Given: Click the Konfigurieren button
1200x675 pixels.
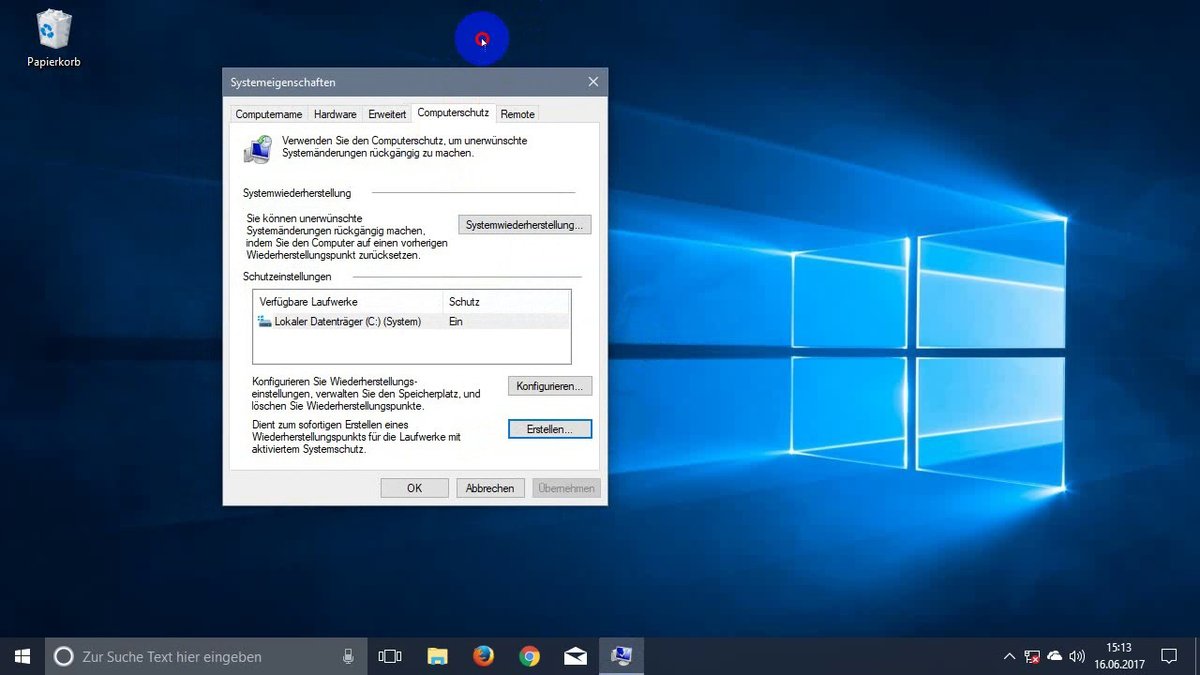Looking at the screenshot, I should point(550,385).
